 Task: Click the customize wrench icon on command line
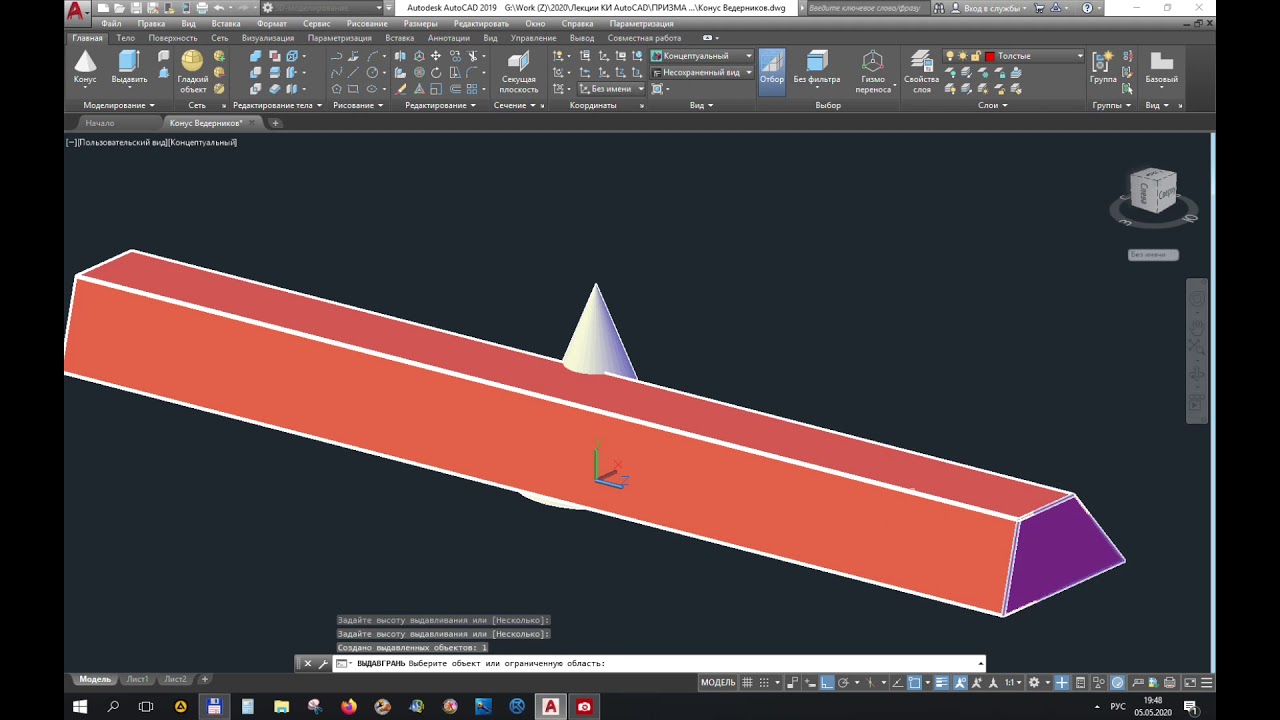click(x=323, y=663)
